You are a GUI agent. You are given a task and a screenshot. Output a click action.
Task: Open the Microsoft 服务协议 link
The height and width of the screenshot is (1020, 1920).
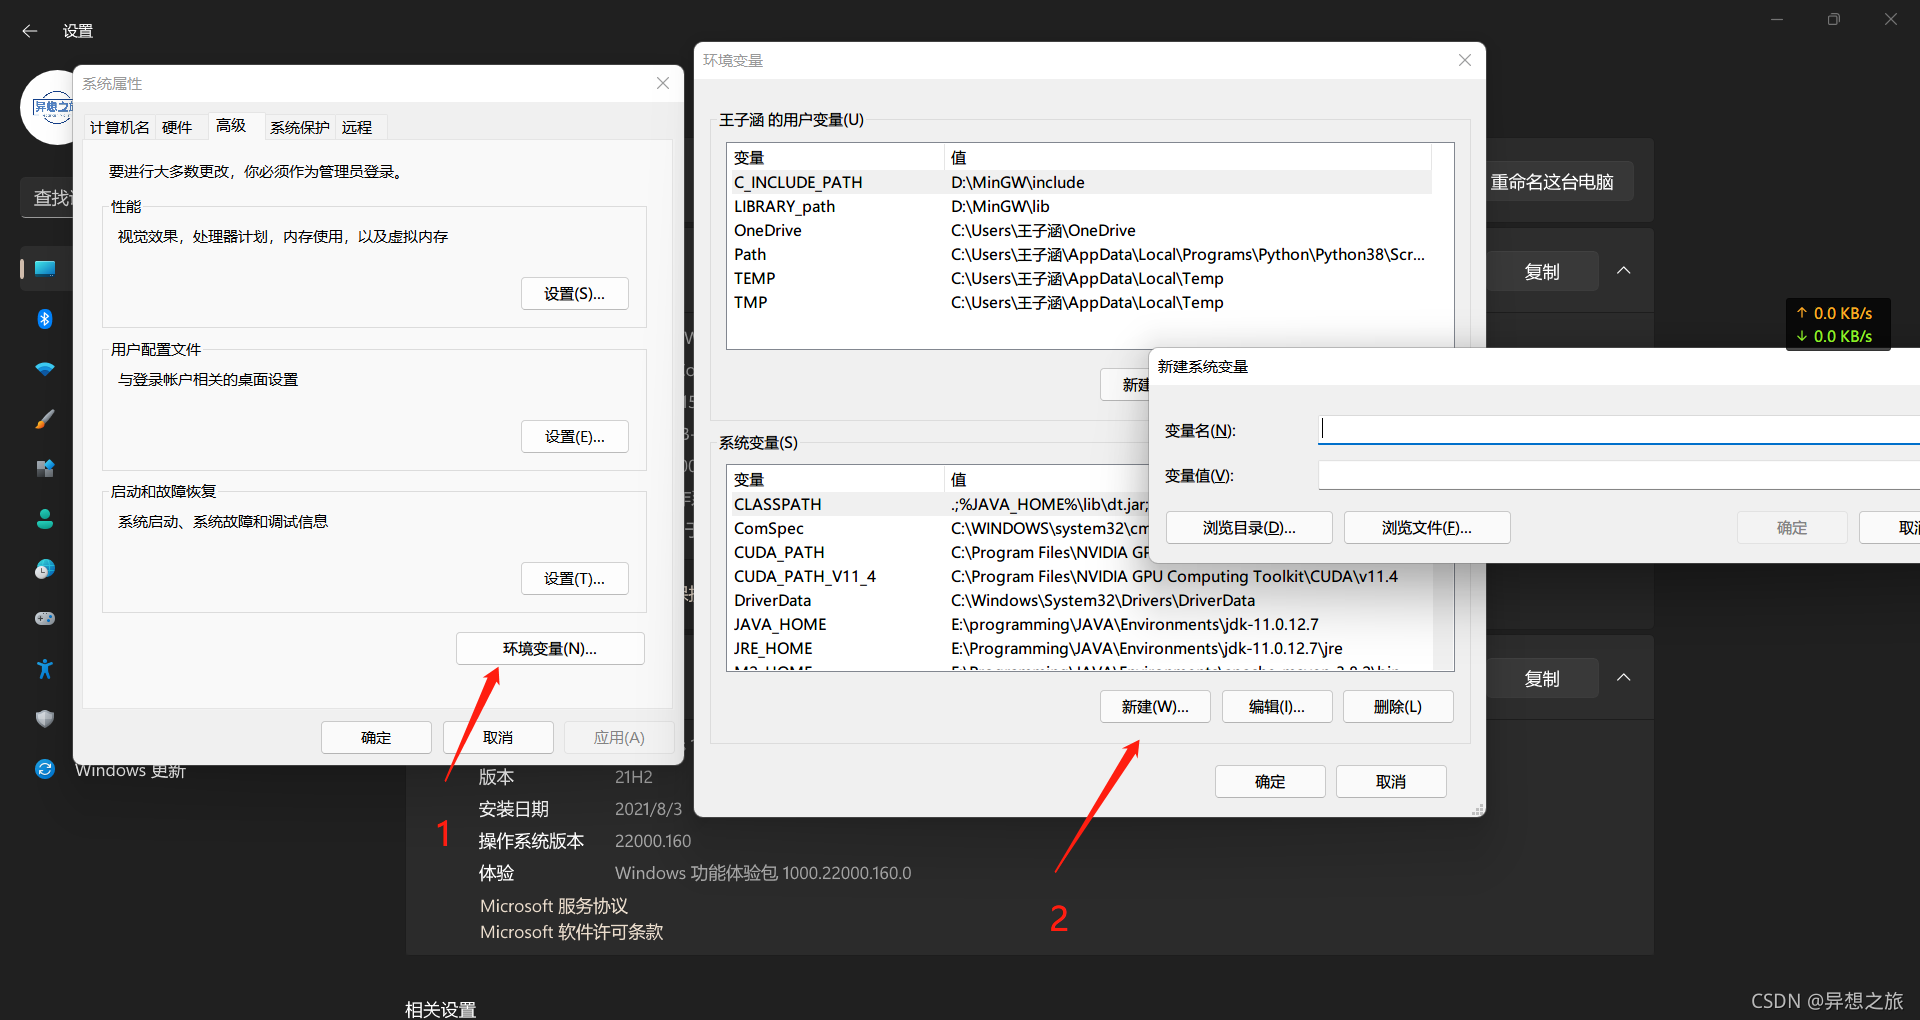click(x=554, y=906)
